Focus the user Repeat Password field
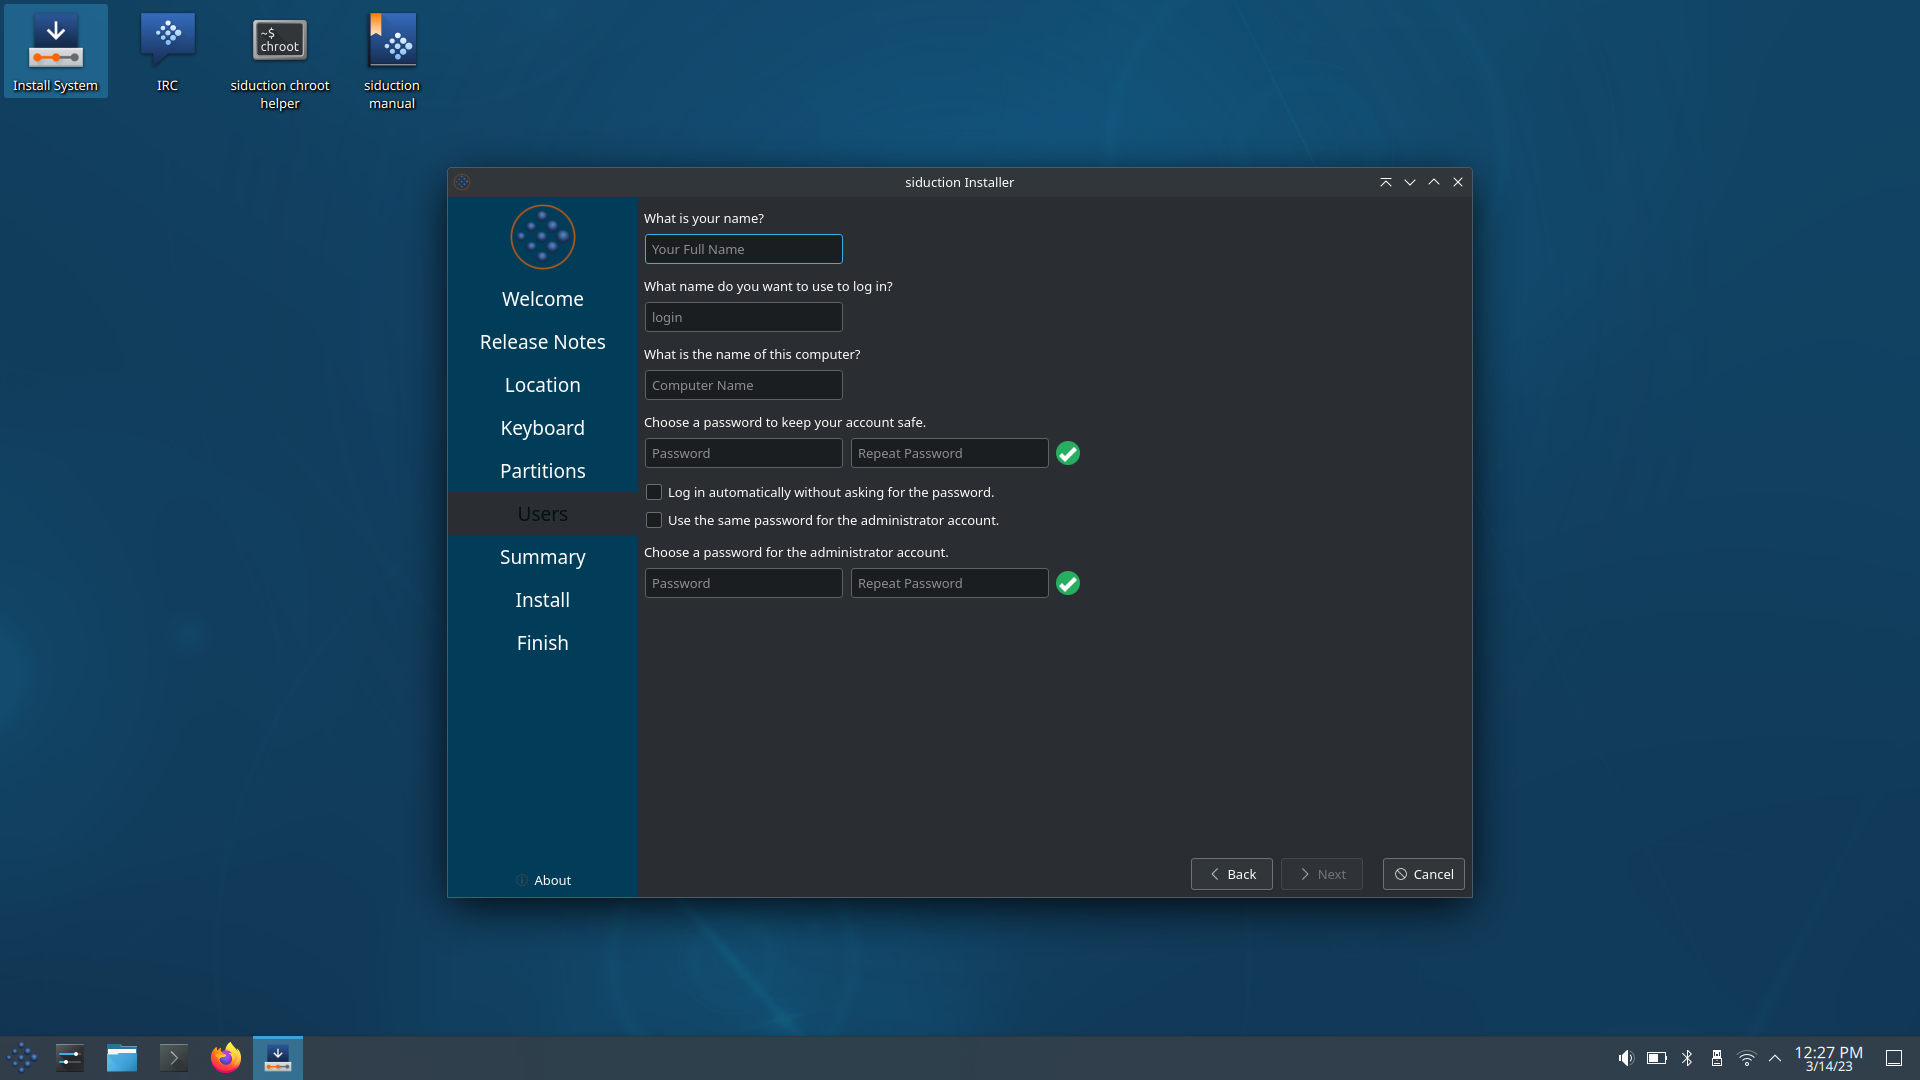The image size is (1920, 1080). tap(950, 453)
